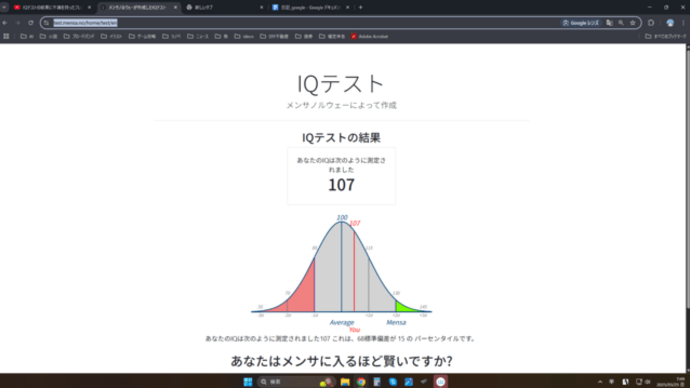This screenshot has height=388, width=690.
Task: Open File Explorer from the taskbar
Action: tap(345, 381)
